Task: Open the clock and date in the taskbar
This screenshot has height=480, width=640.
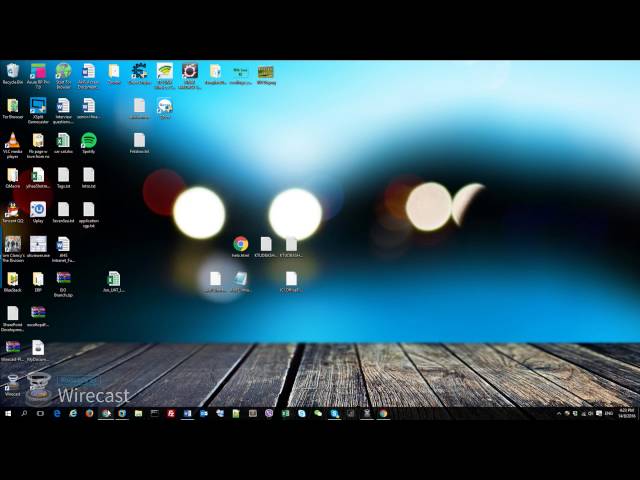Action: point(624,412)
